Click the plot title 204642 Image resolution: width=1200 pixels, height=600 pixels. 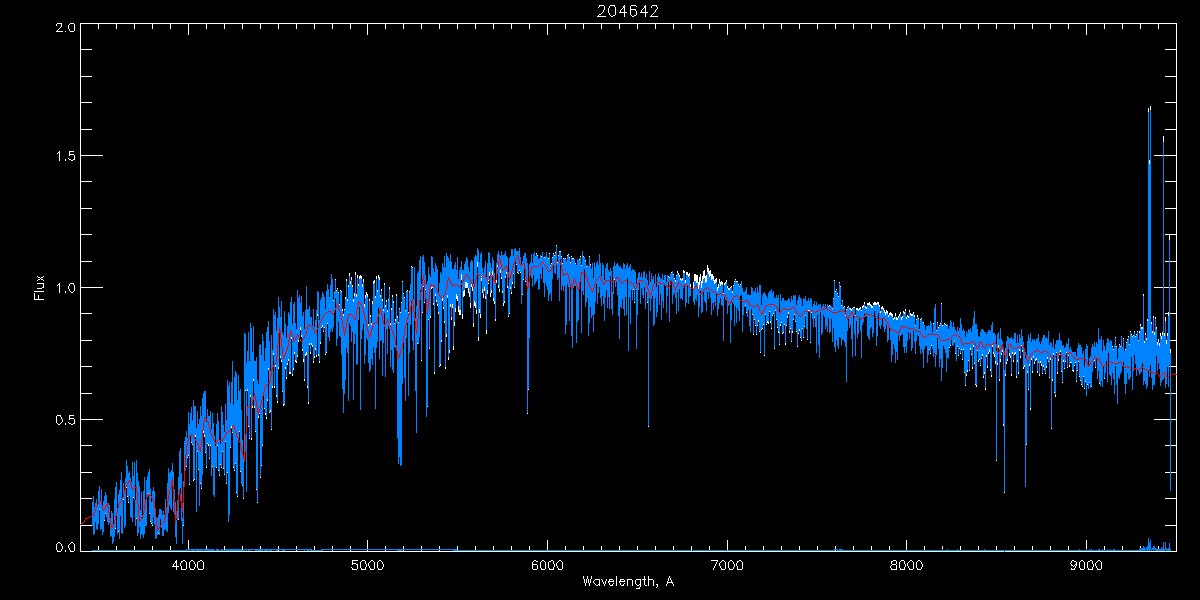[627, 11]
